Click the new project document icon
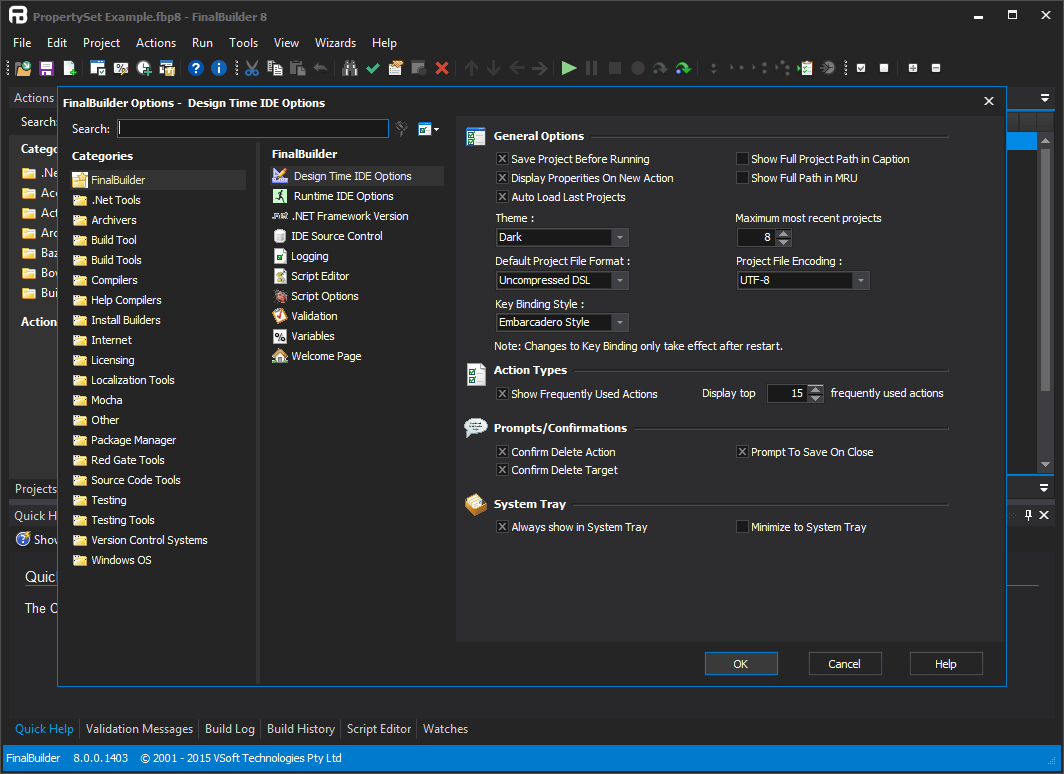Image resolution: width=1064 pixels, height=774 pixels. point(69,68)
